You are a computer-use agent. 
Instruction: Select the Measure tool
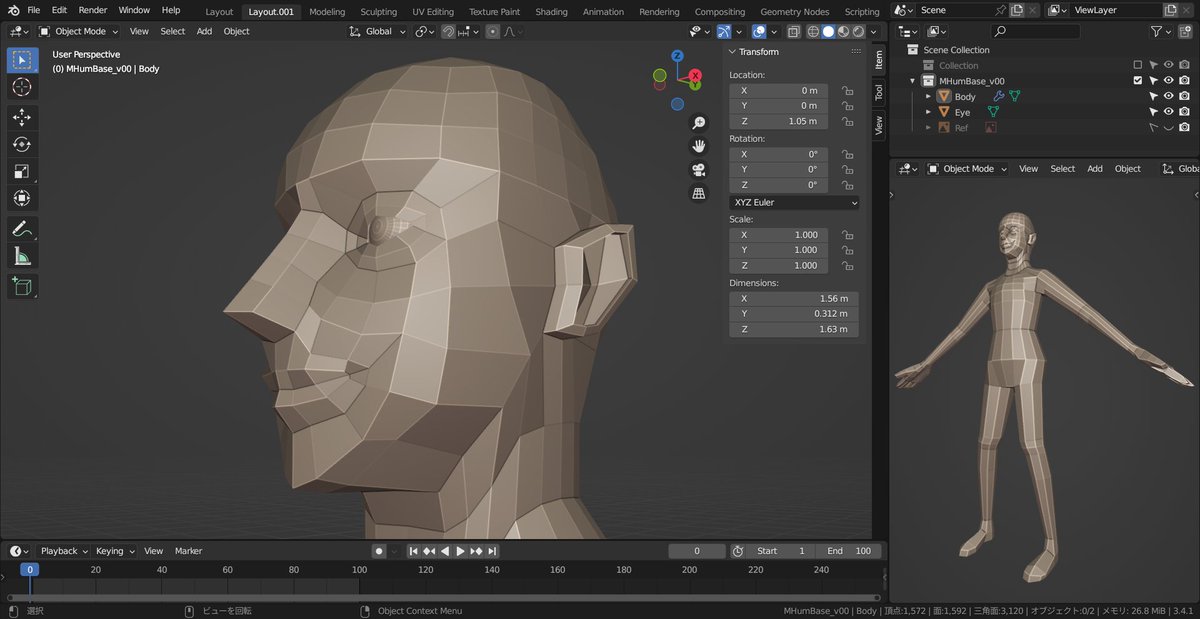22,257
